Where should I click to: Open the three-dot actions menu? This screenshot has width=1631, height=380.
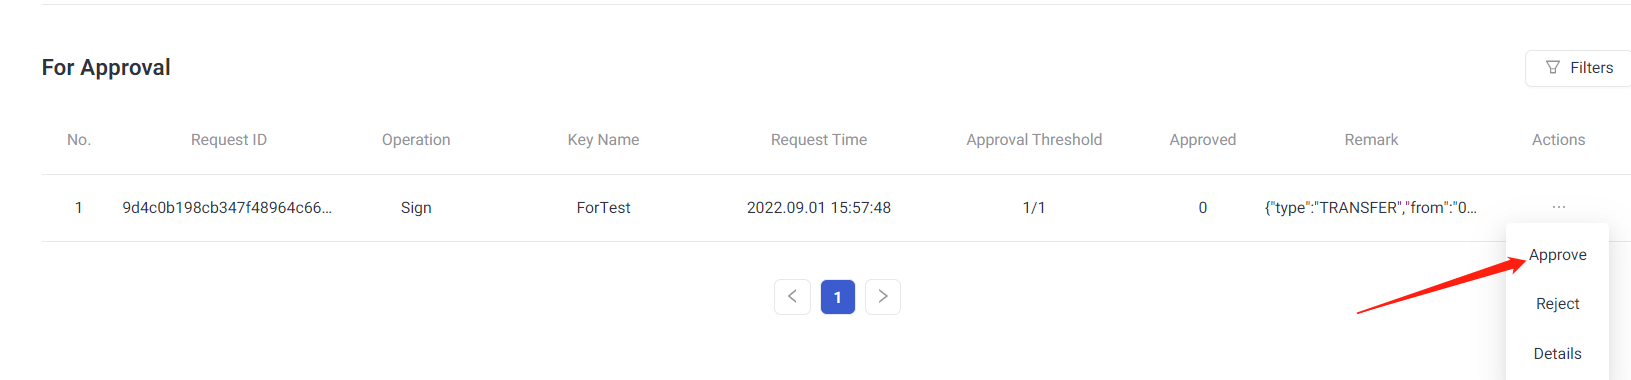(x=1559, y=207)
